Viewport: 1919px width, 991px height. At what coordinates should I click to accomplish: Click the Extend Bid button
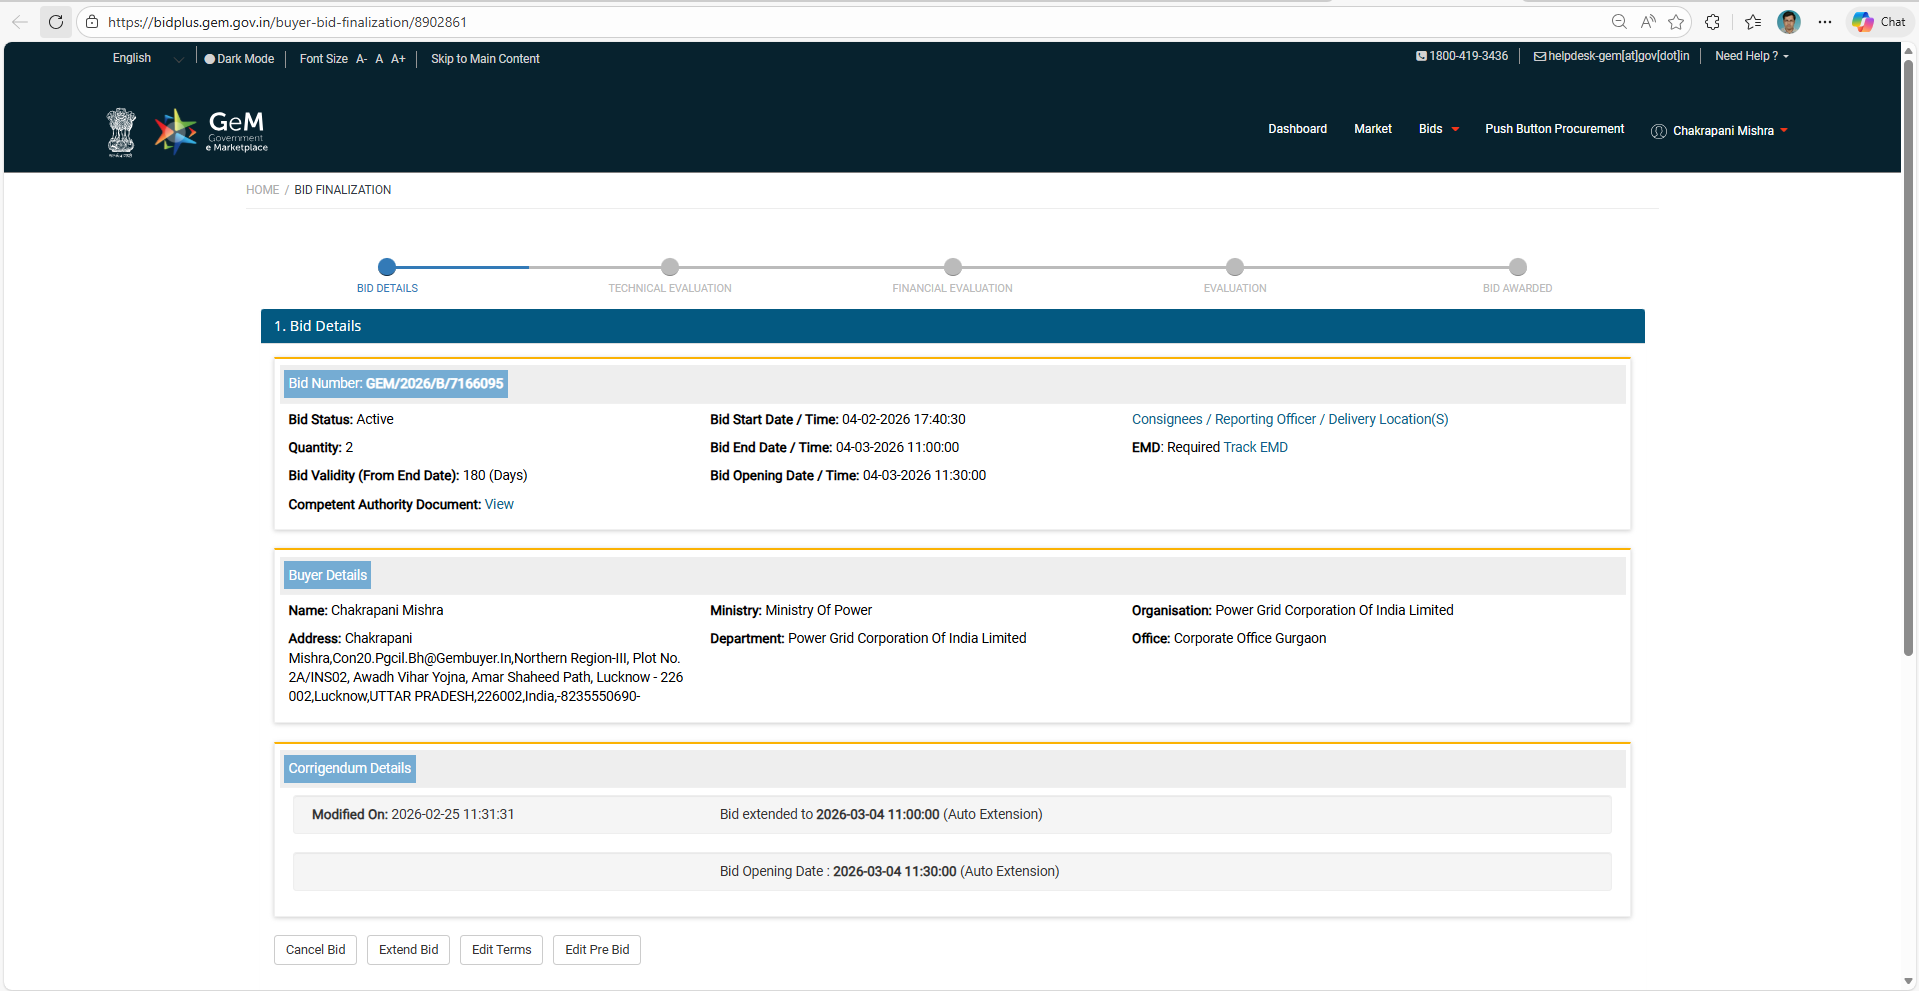point(408,950)
